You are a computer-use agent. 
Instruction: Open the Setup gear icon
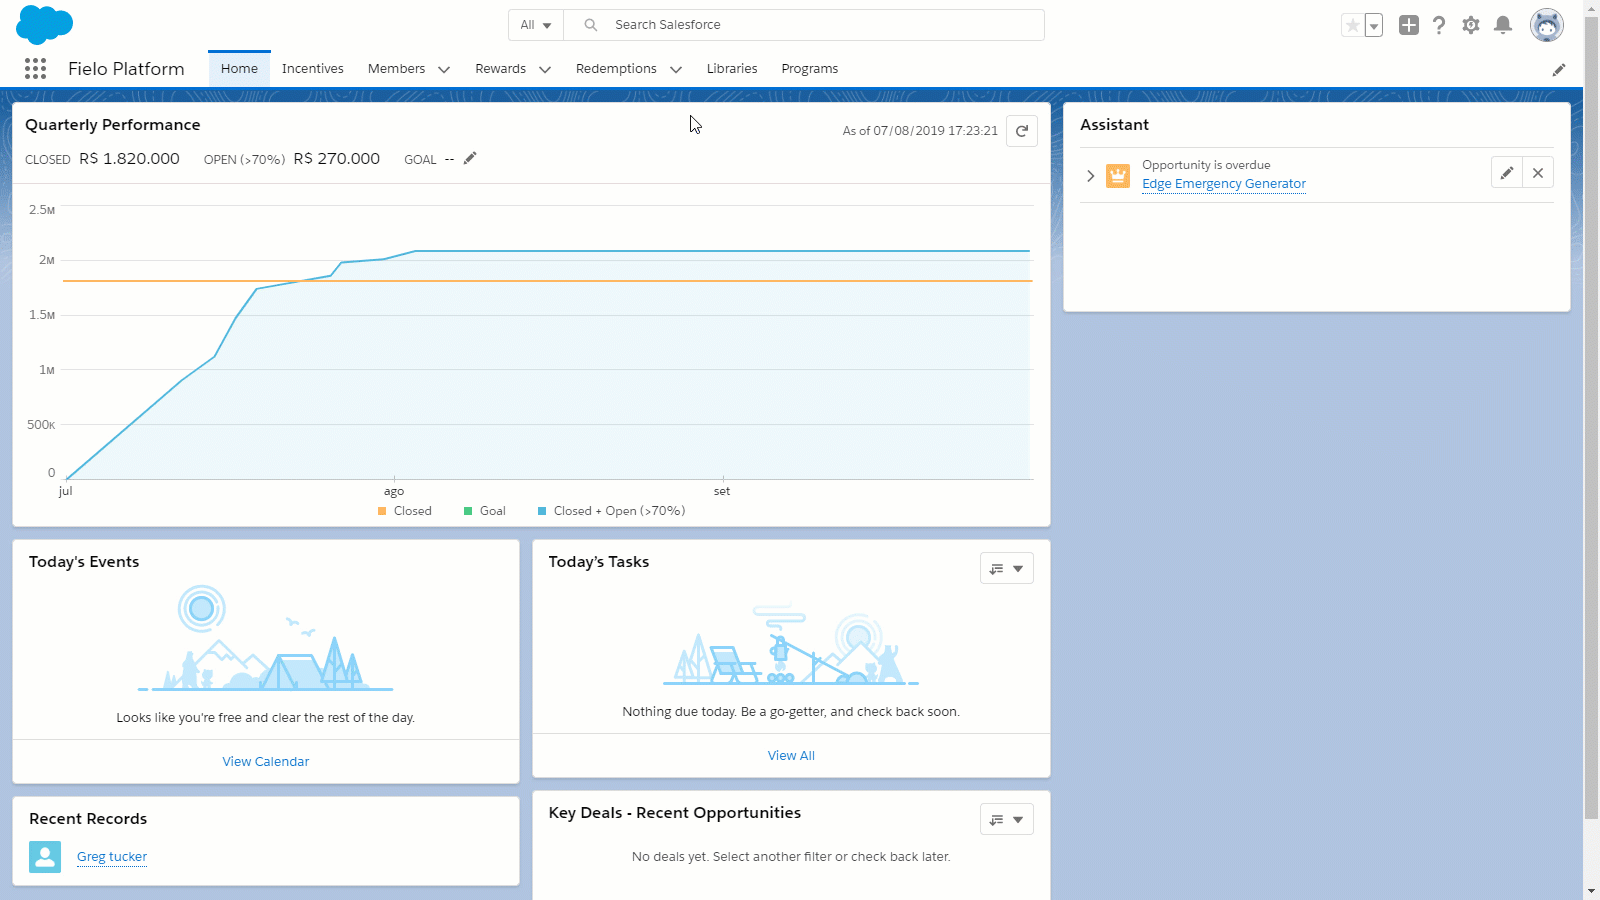(1471, 25)
